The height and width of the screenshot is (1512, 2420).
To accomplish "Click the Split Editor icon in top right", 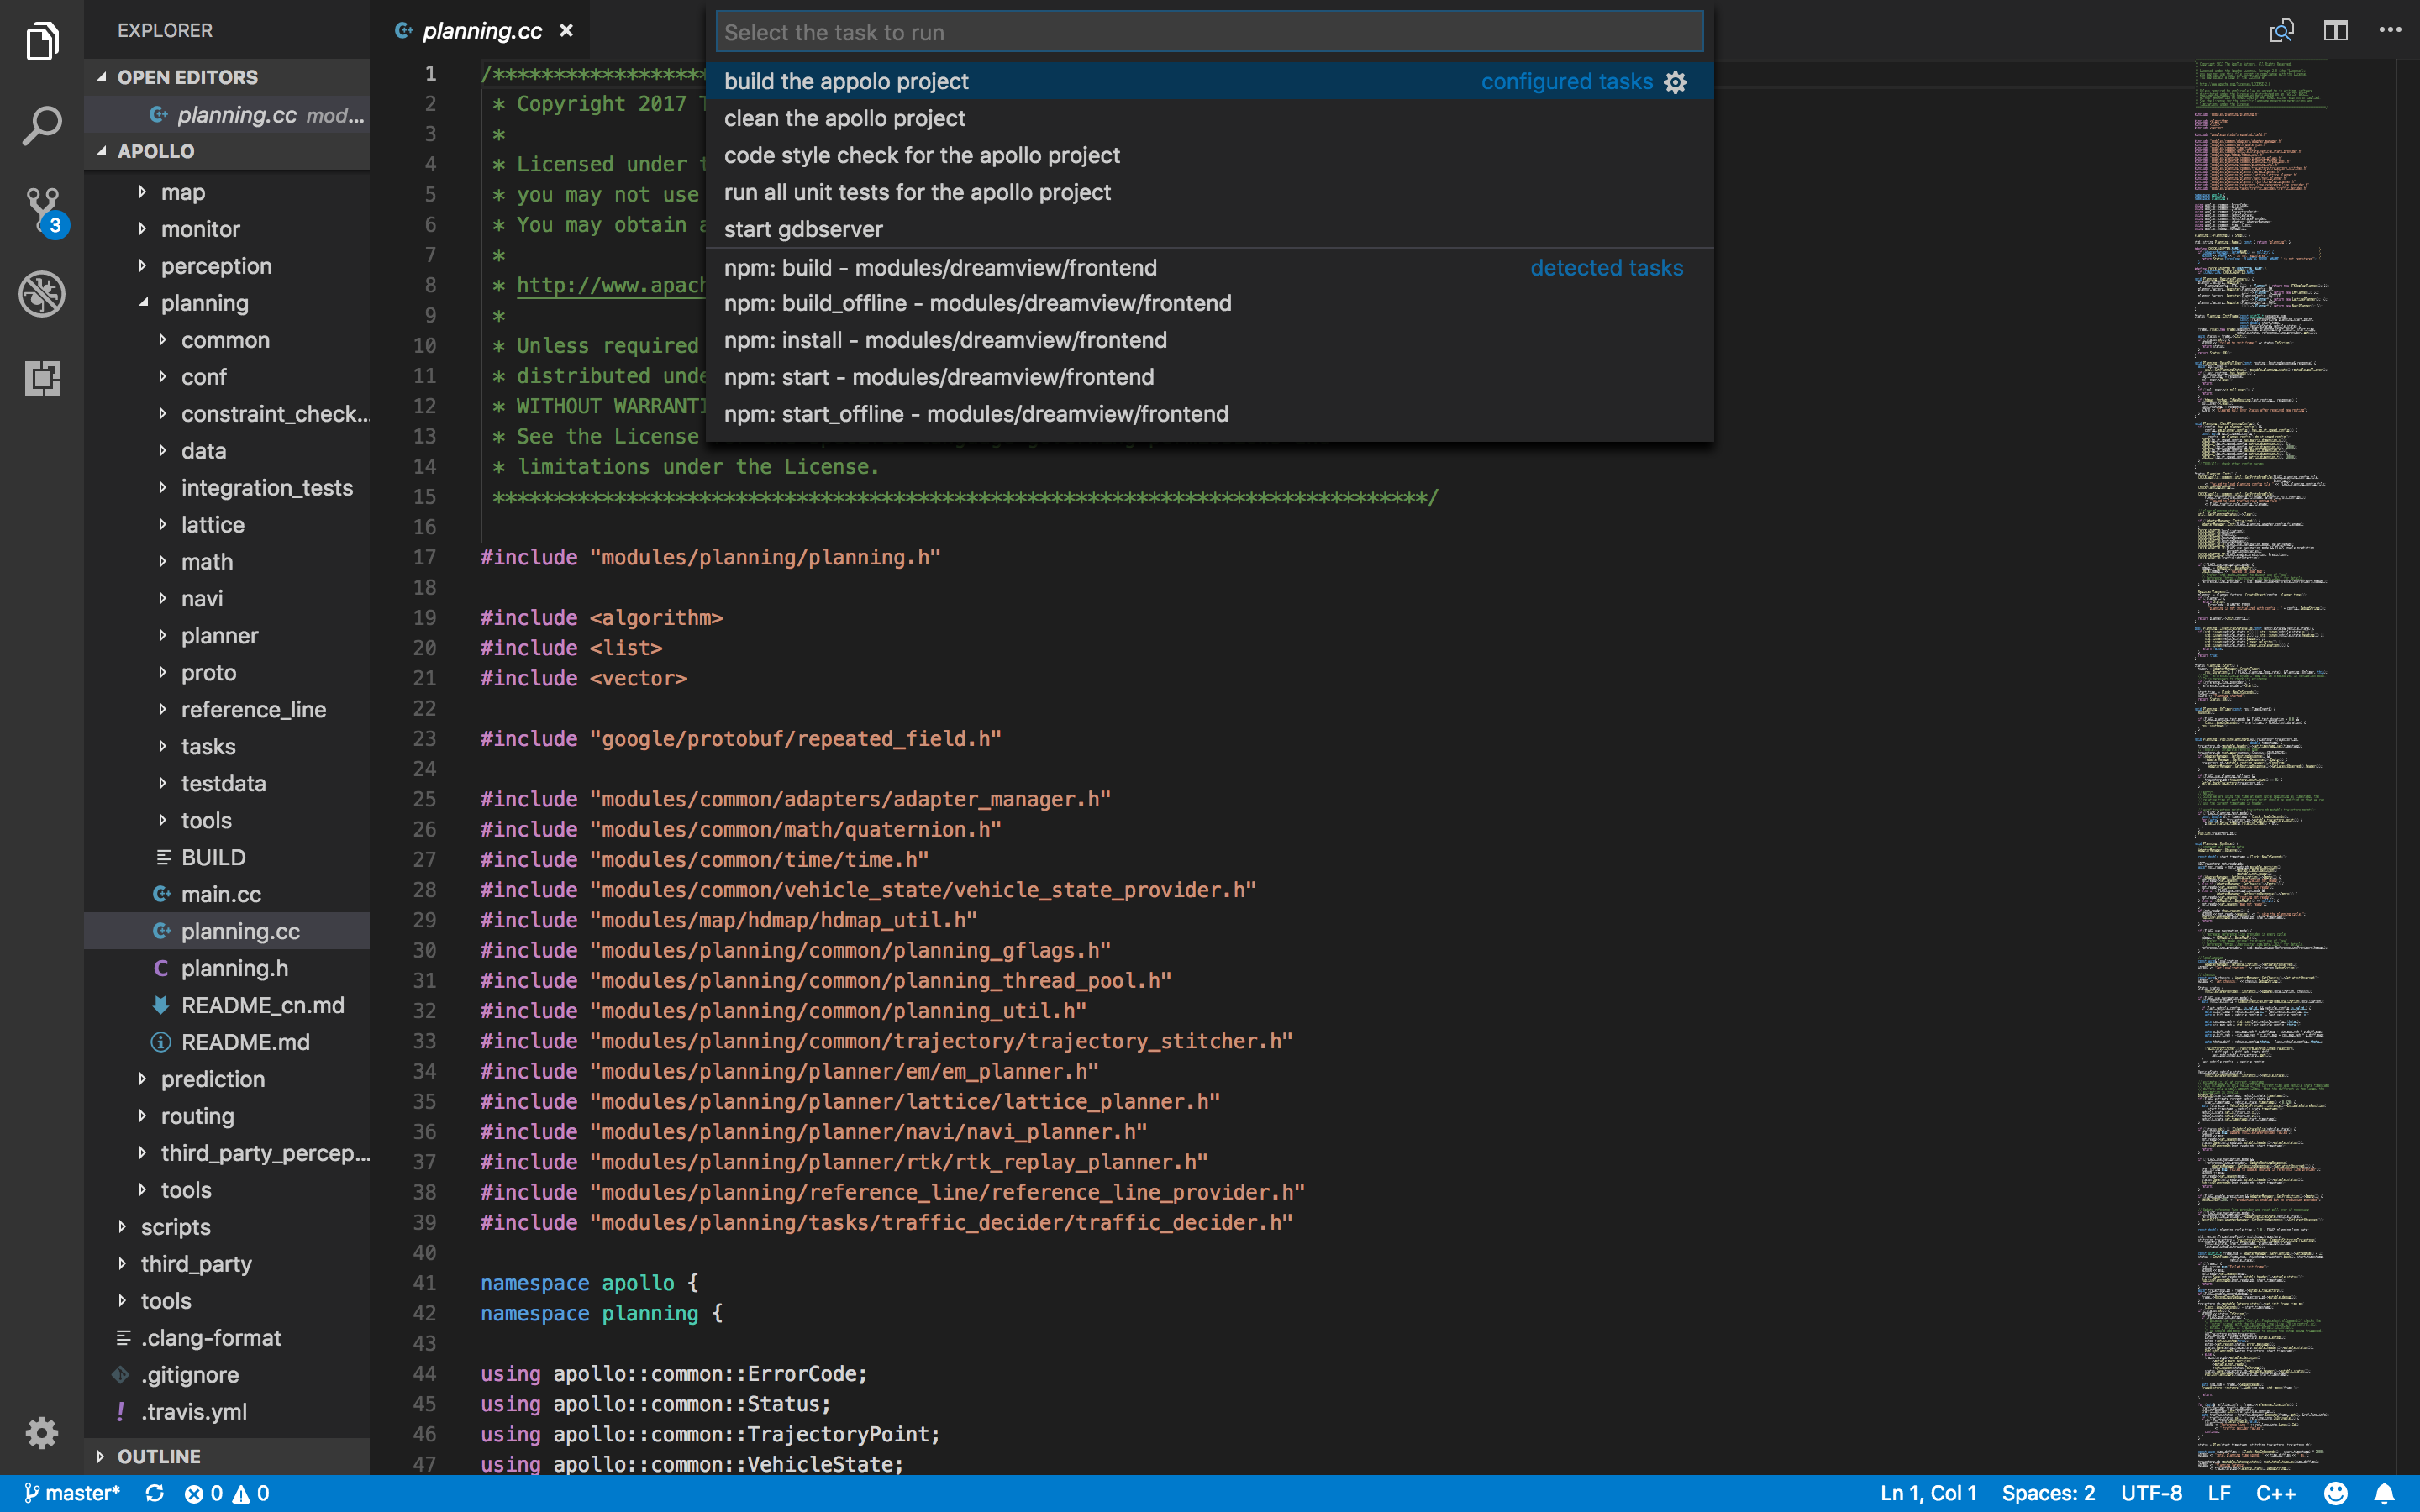I will [2336, 29].
